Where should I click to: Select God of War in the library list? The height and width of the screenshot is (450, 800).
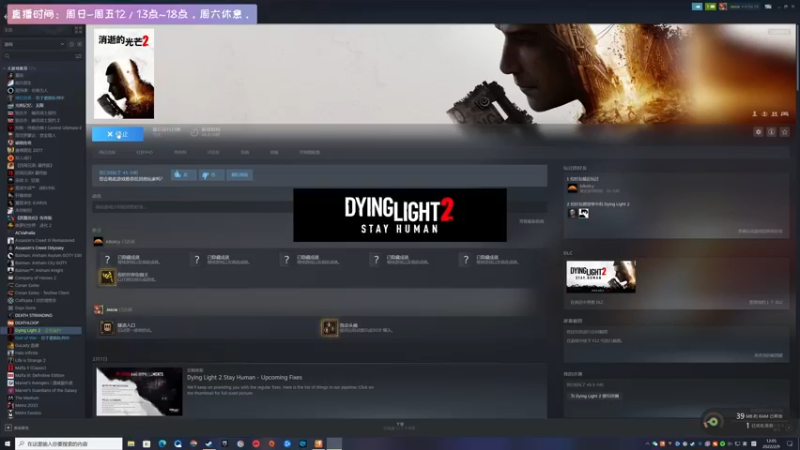(x=41, y=338)
